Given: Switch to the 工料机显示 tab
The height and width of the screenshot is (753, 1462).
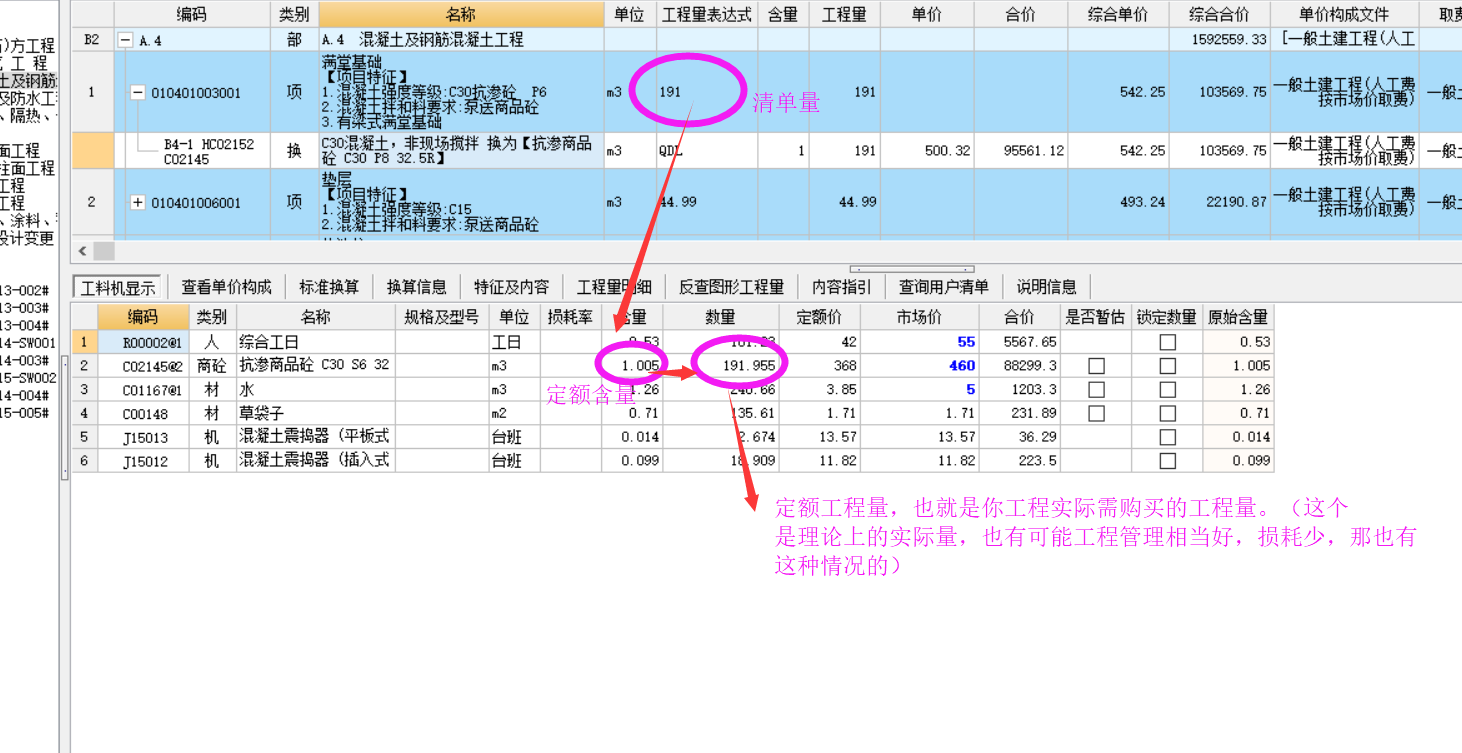Looking at the screenshot, I should (118, 287).
